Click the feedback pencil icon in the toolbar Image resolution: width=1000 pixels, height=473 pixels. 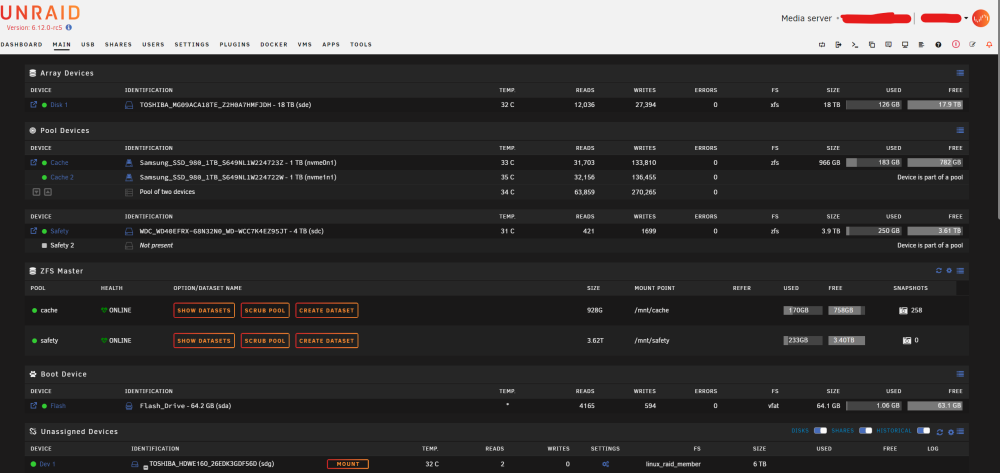point(972,45)
